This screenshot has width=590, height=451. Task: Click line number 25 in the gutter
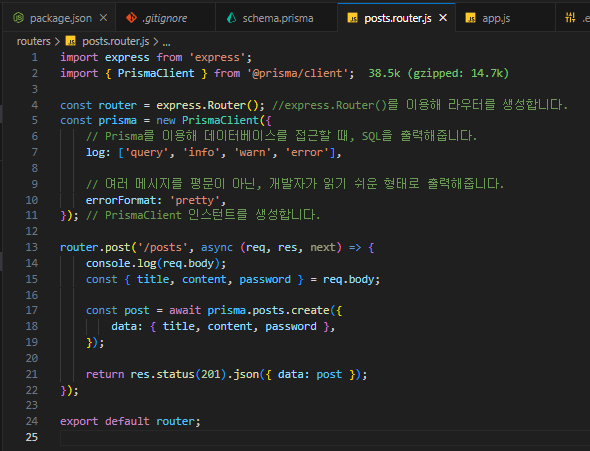[x=32, y=437]
